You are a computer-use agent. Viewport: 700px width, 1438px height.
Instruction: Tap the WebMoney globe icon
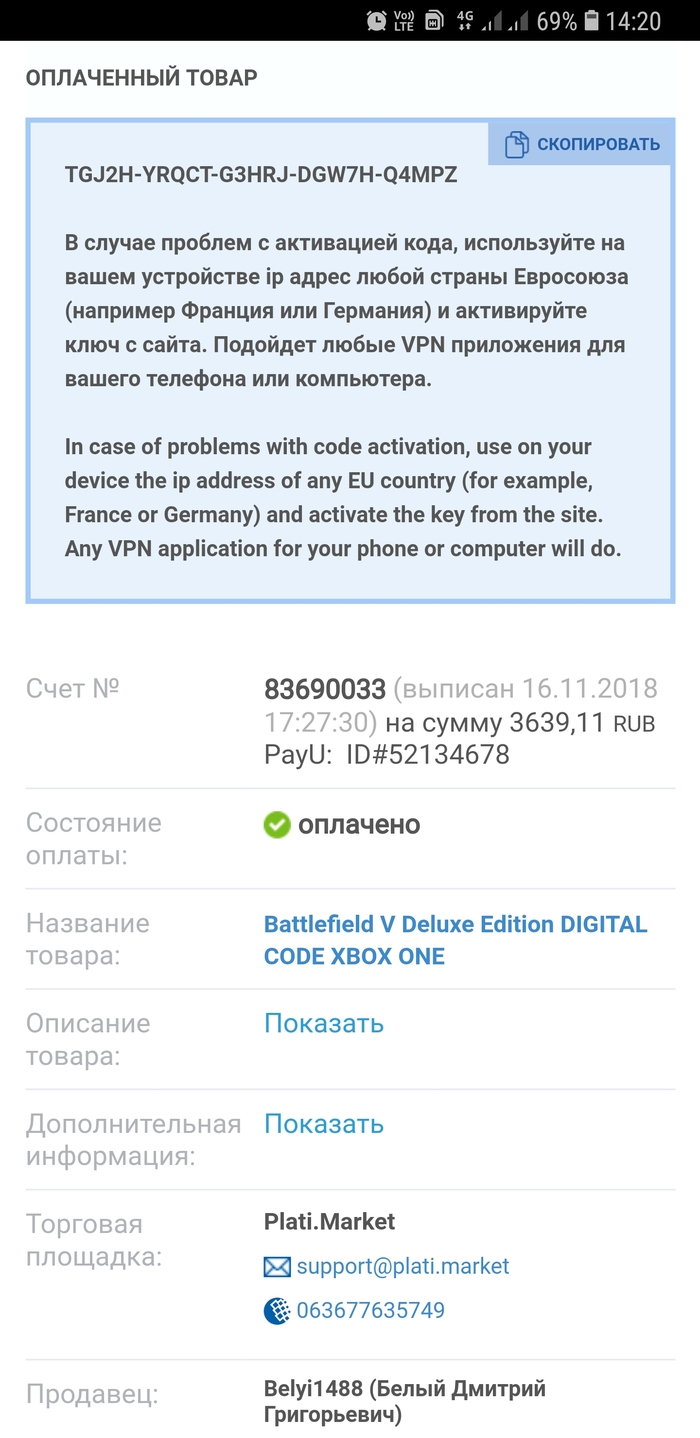[277, 1311]
